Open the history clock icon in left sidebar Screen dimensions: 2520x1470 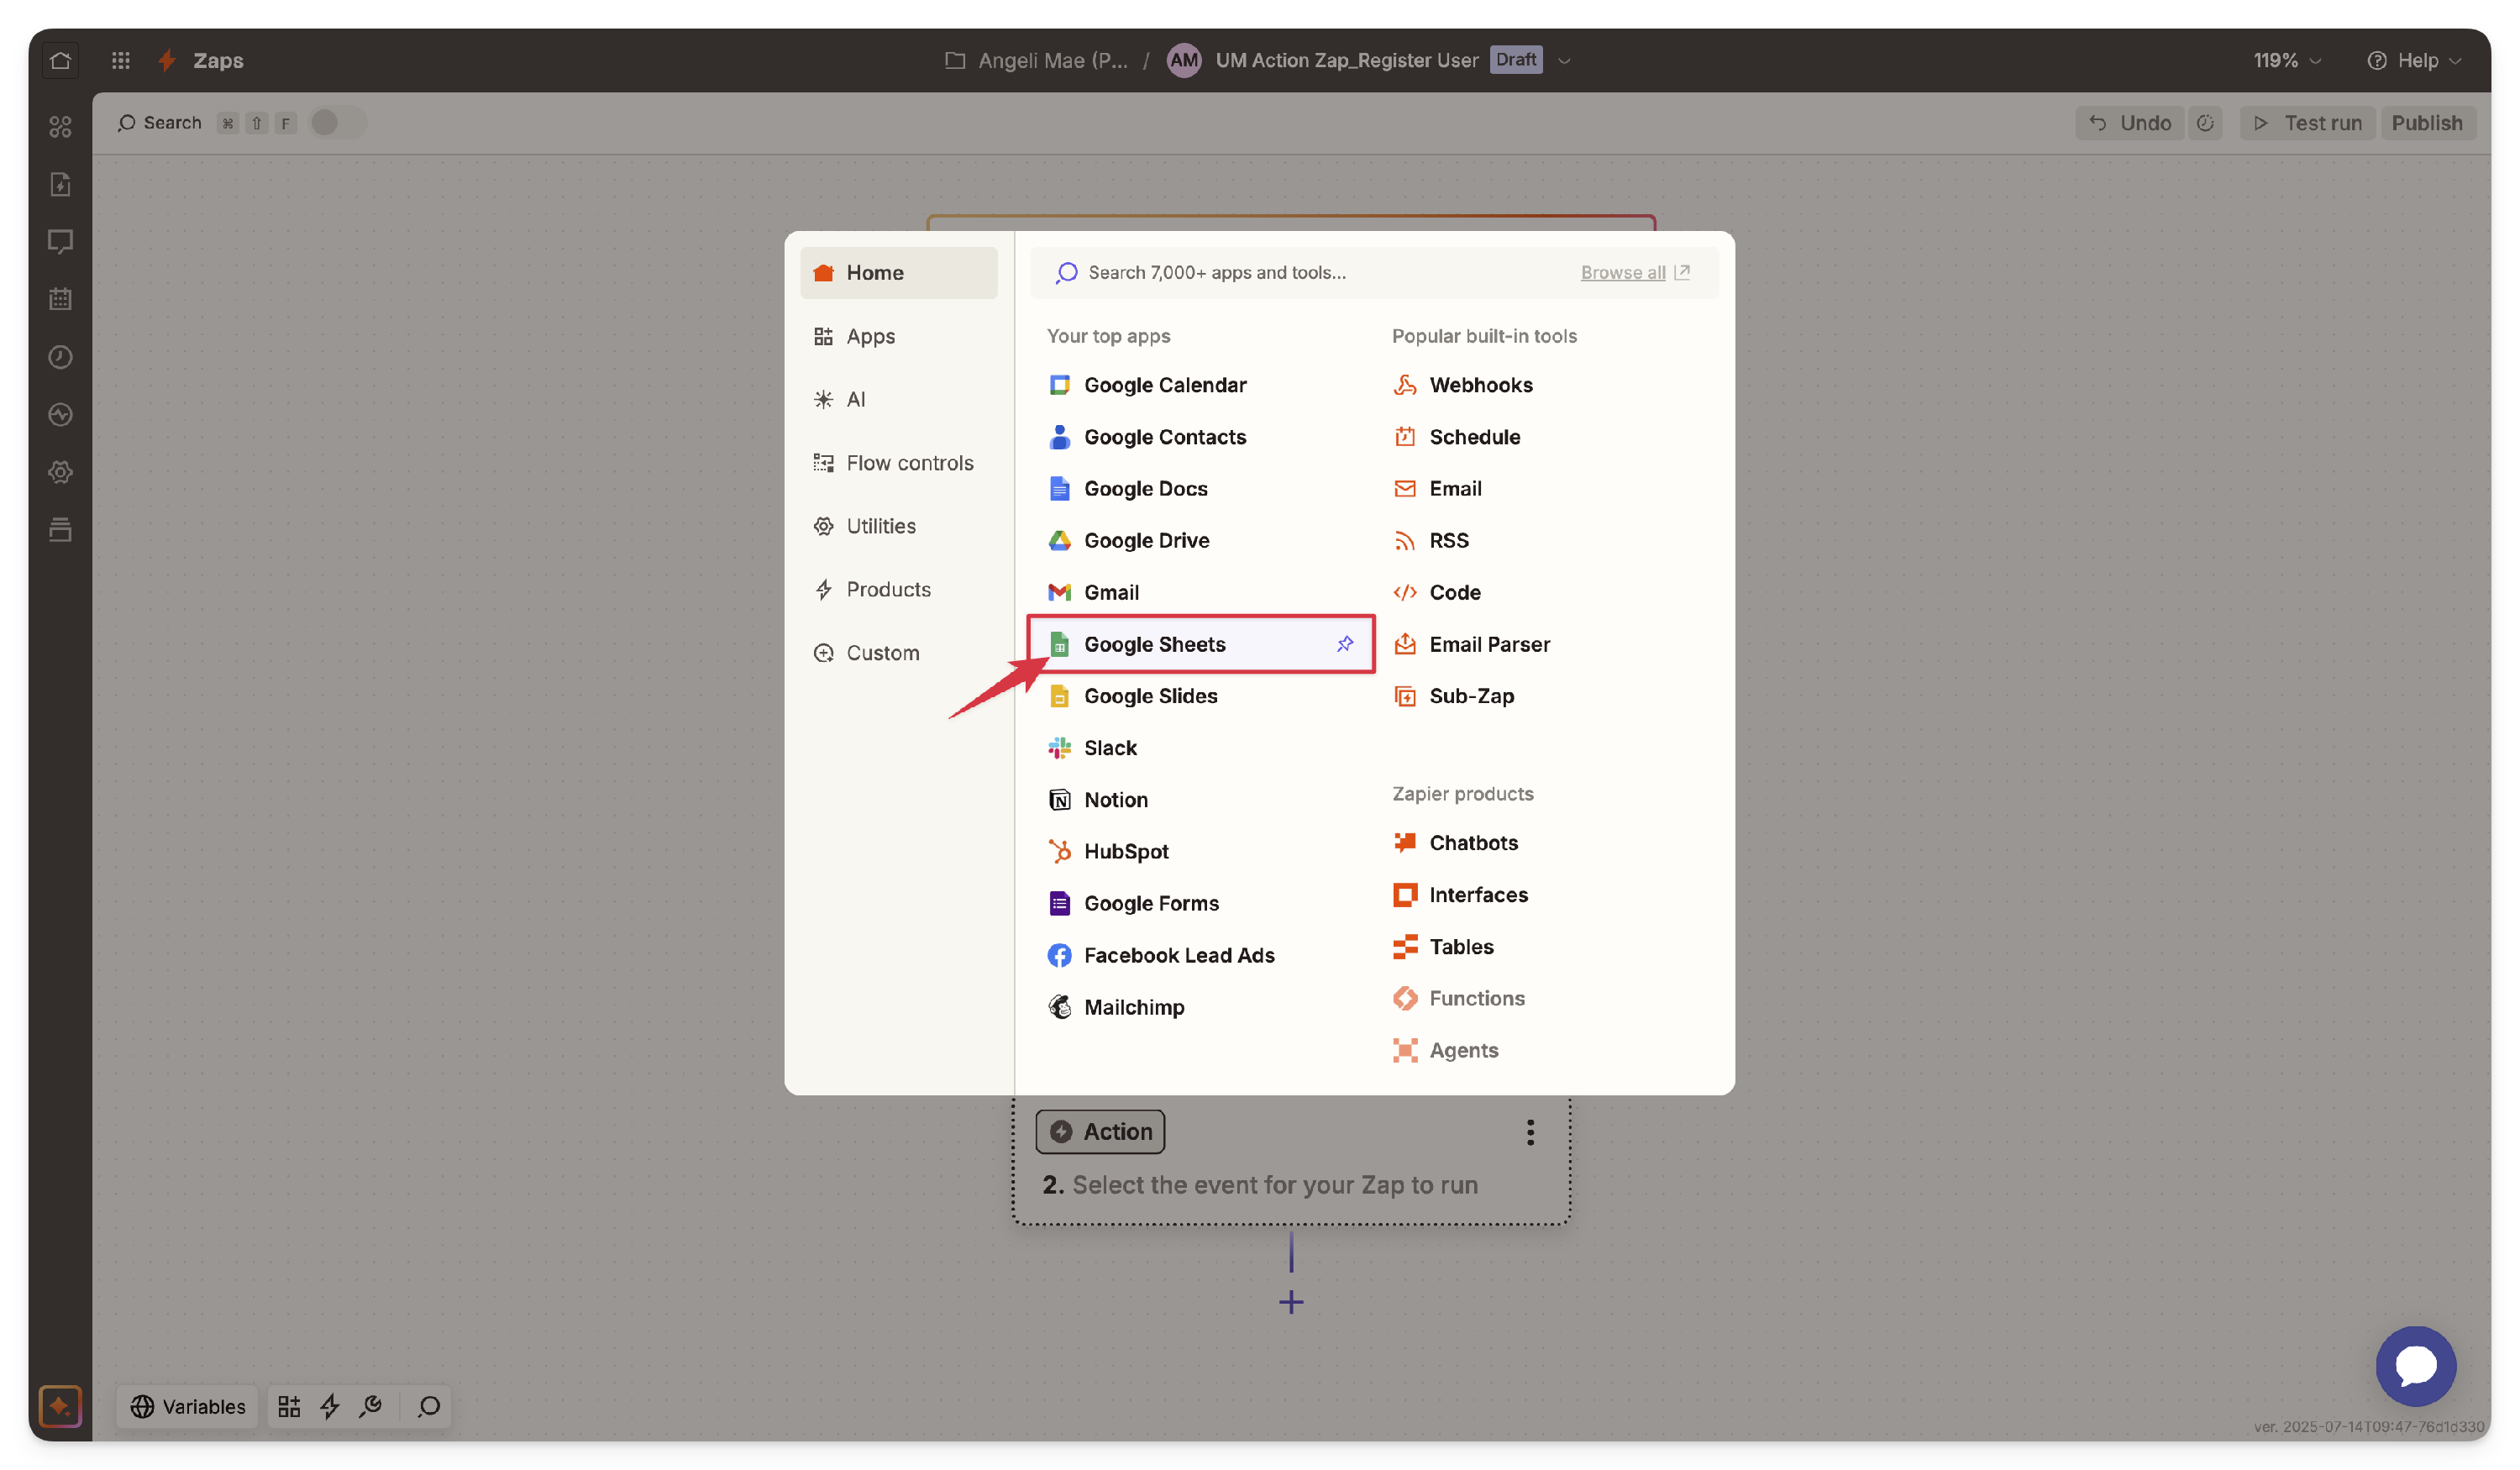(x=60, y=357)
